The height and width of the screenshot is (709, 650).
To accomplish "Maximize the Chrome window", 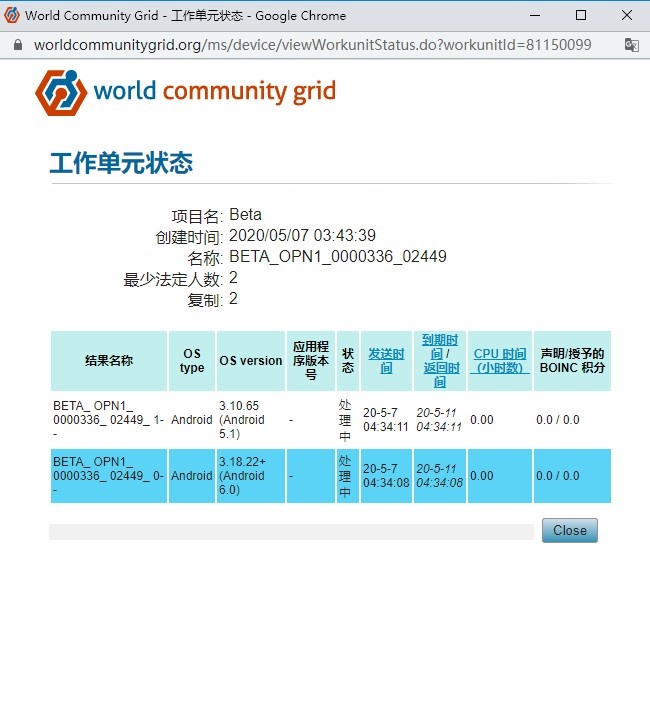I will [581, 15].
